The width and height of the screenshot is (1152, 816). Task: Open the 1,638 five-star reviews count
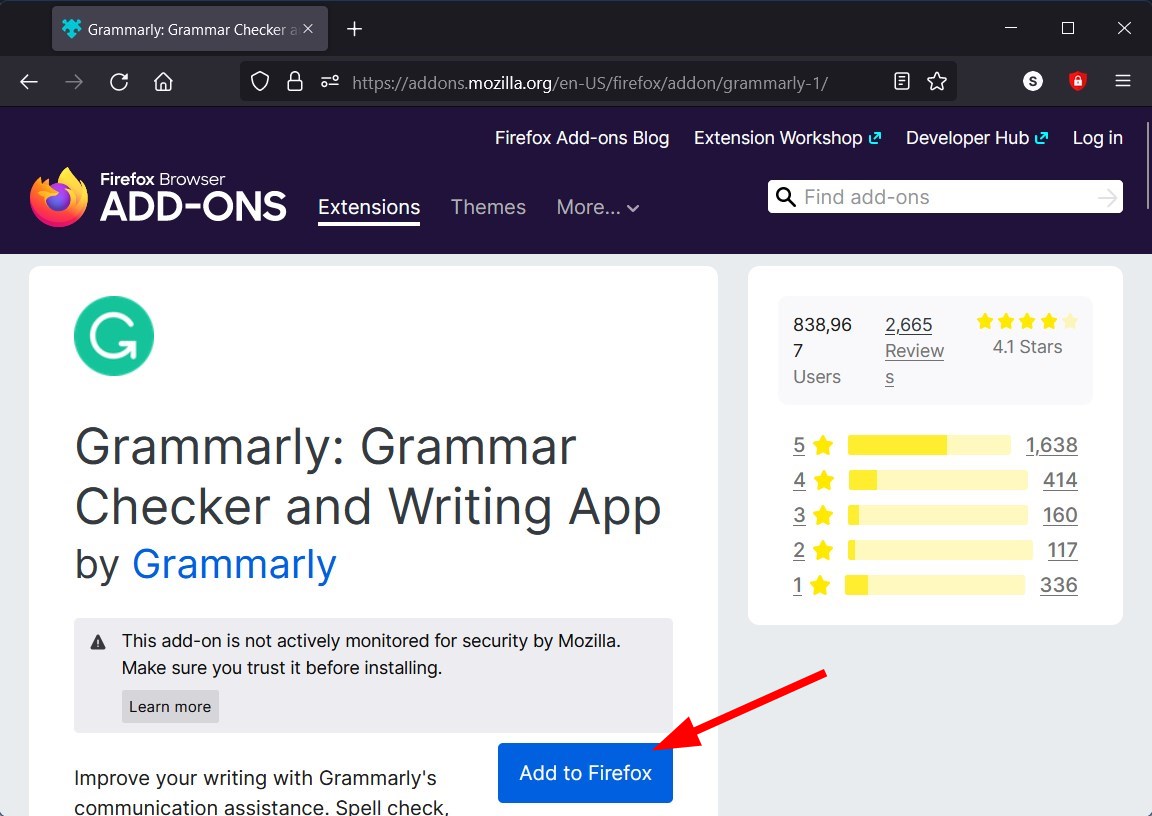pos(1051,445)
